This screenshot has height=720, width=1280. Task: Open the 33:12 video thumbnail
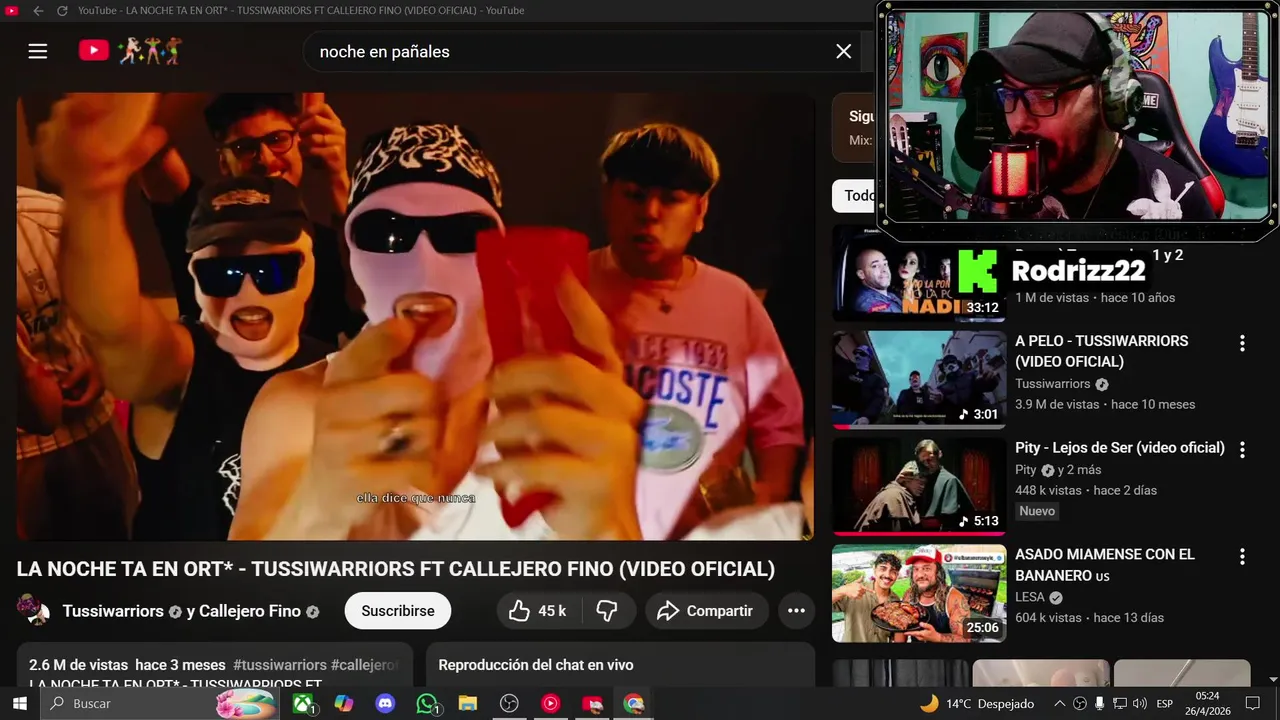(x=919, y=273)
